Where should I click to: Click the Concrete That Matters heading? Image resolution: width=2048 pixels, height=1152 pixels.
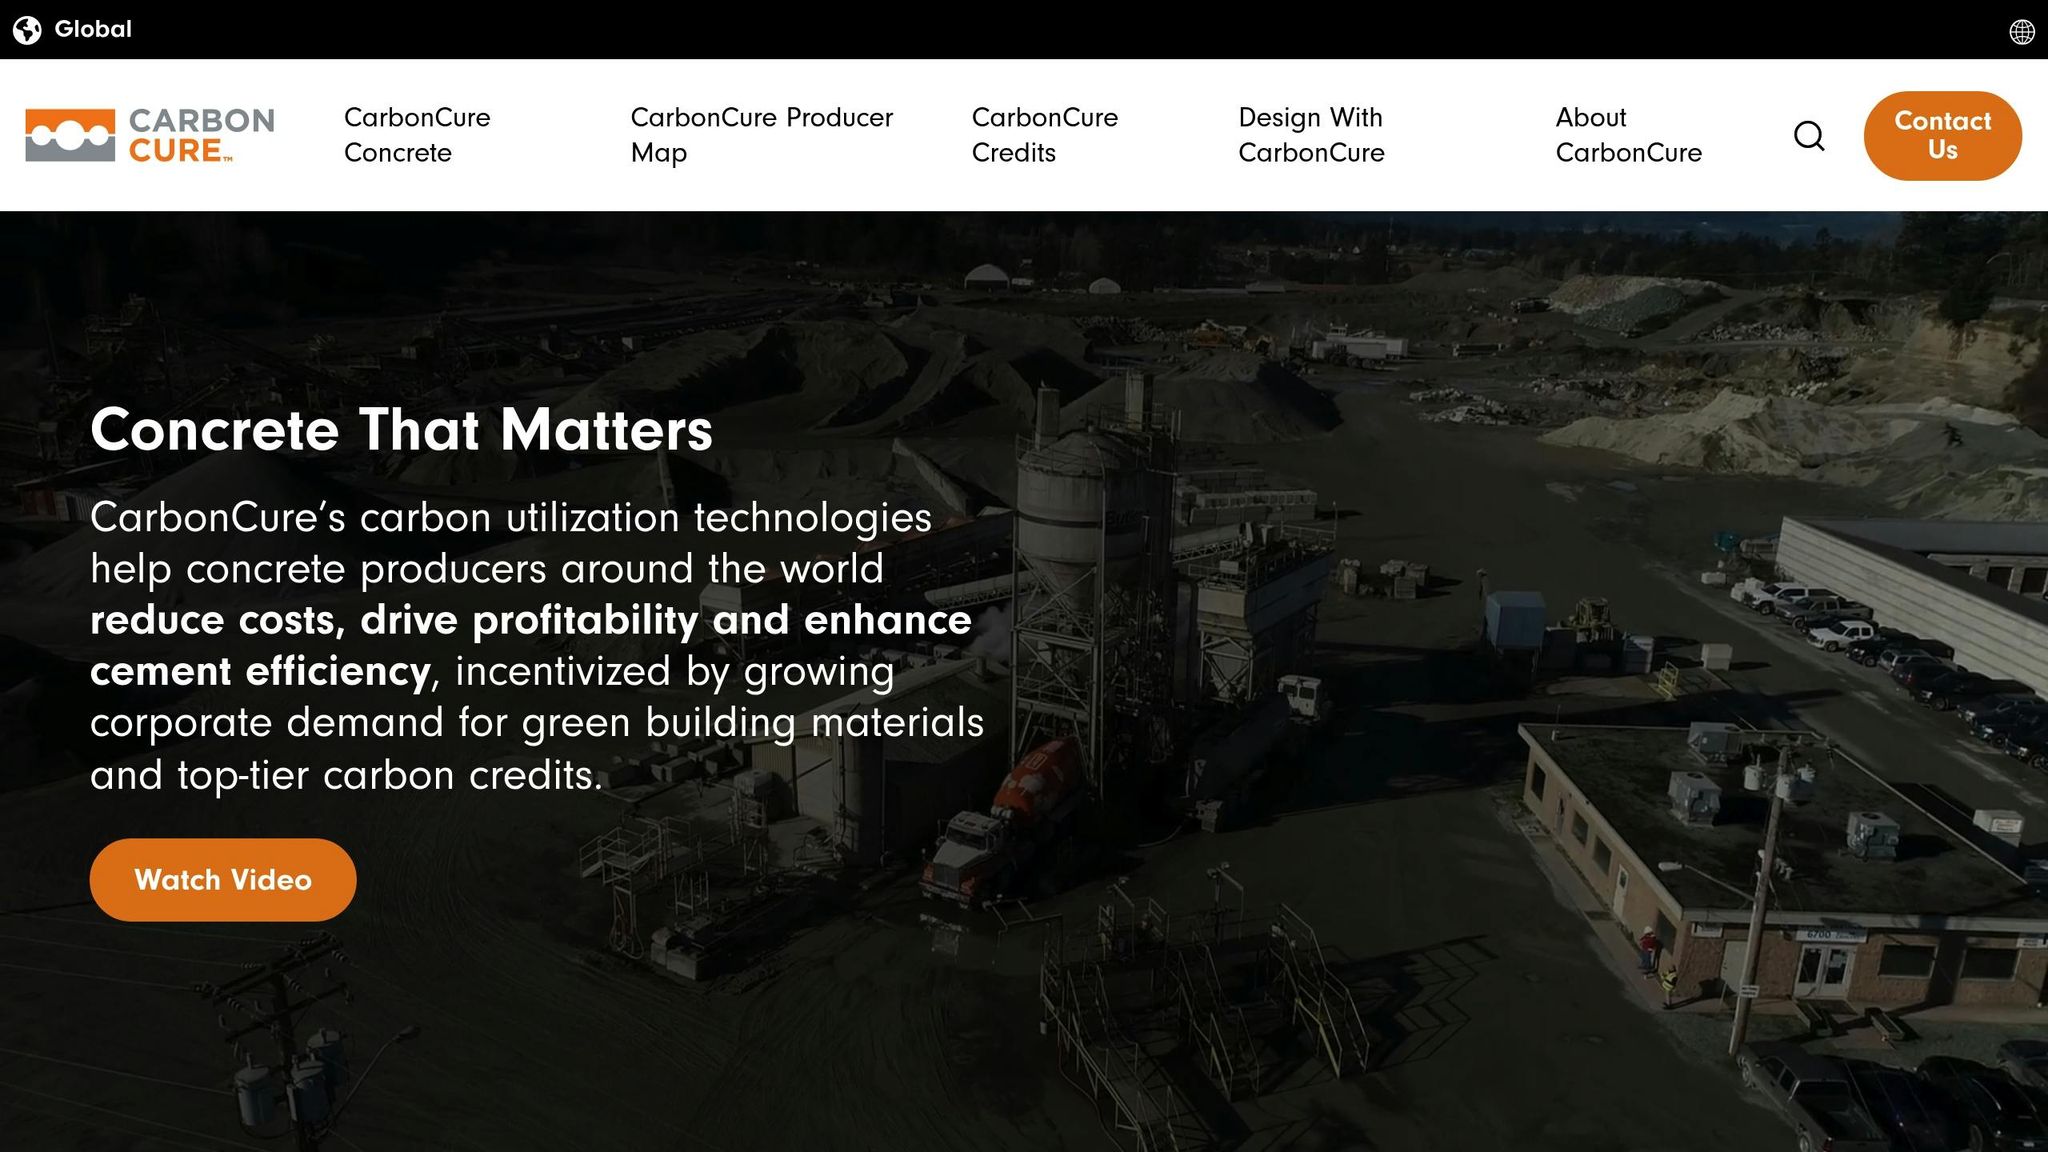[x=401, y=430]
